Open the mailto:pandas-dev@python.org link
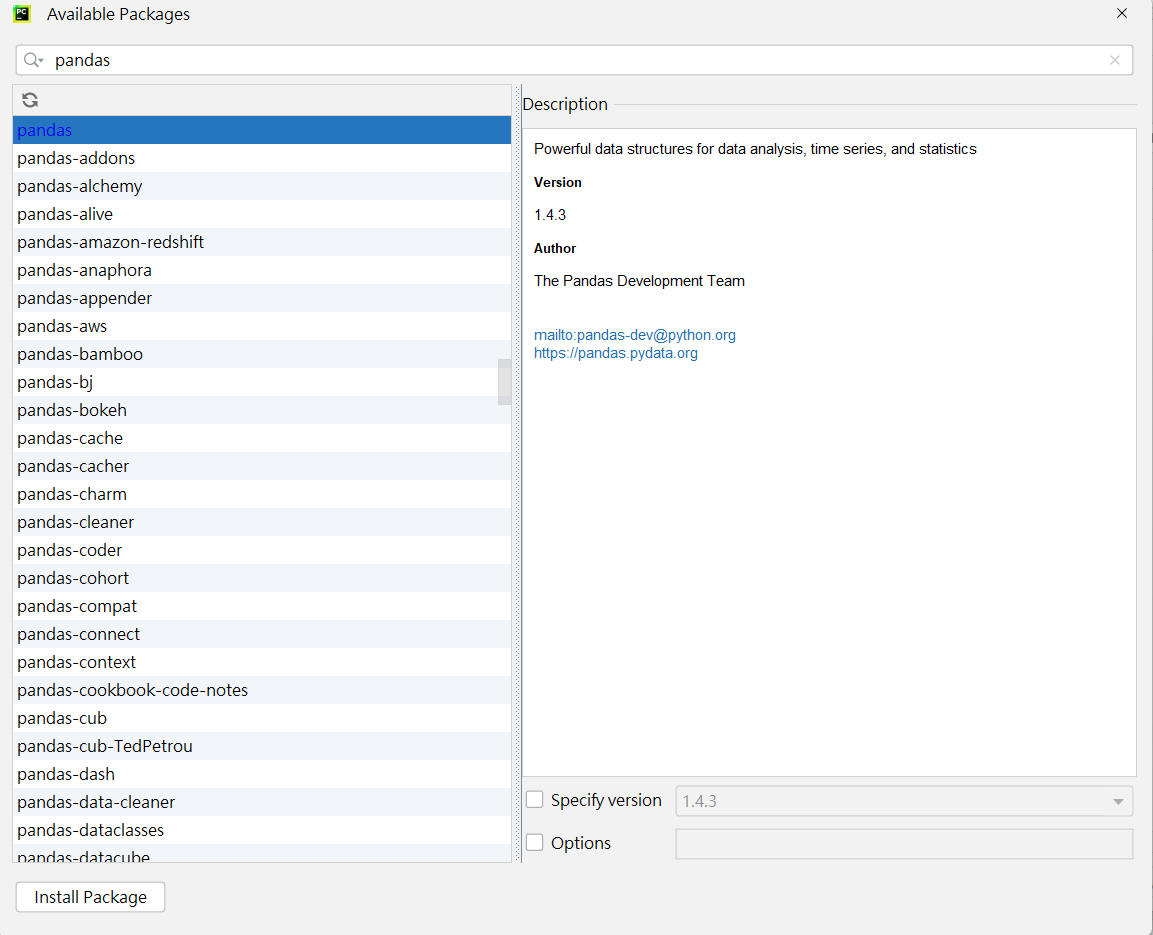 (635, 335)
